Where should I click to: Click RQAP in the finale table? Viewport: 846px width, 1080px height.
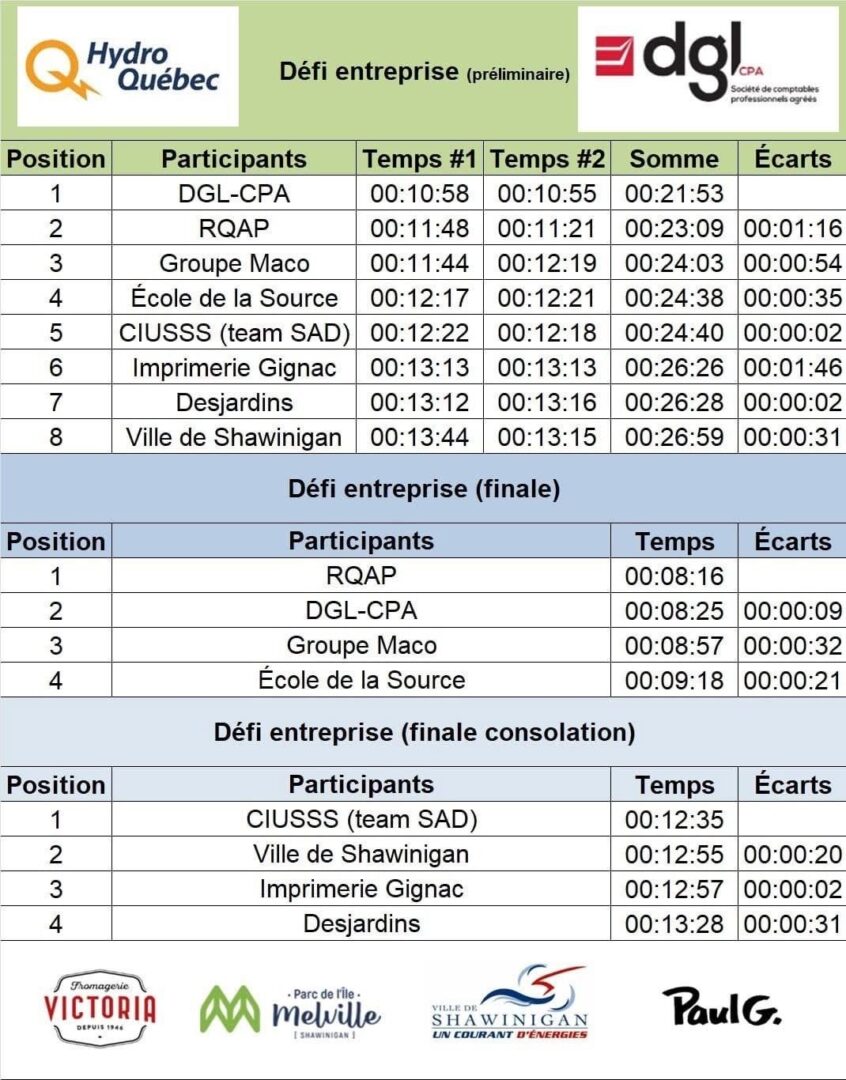[361, 575]
